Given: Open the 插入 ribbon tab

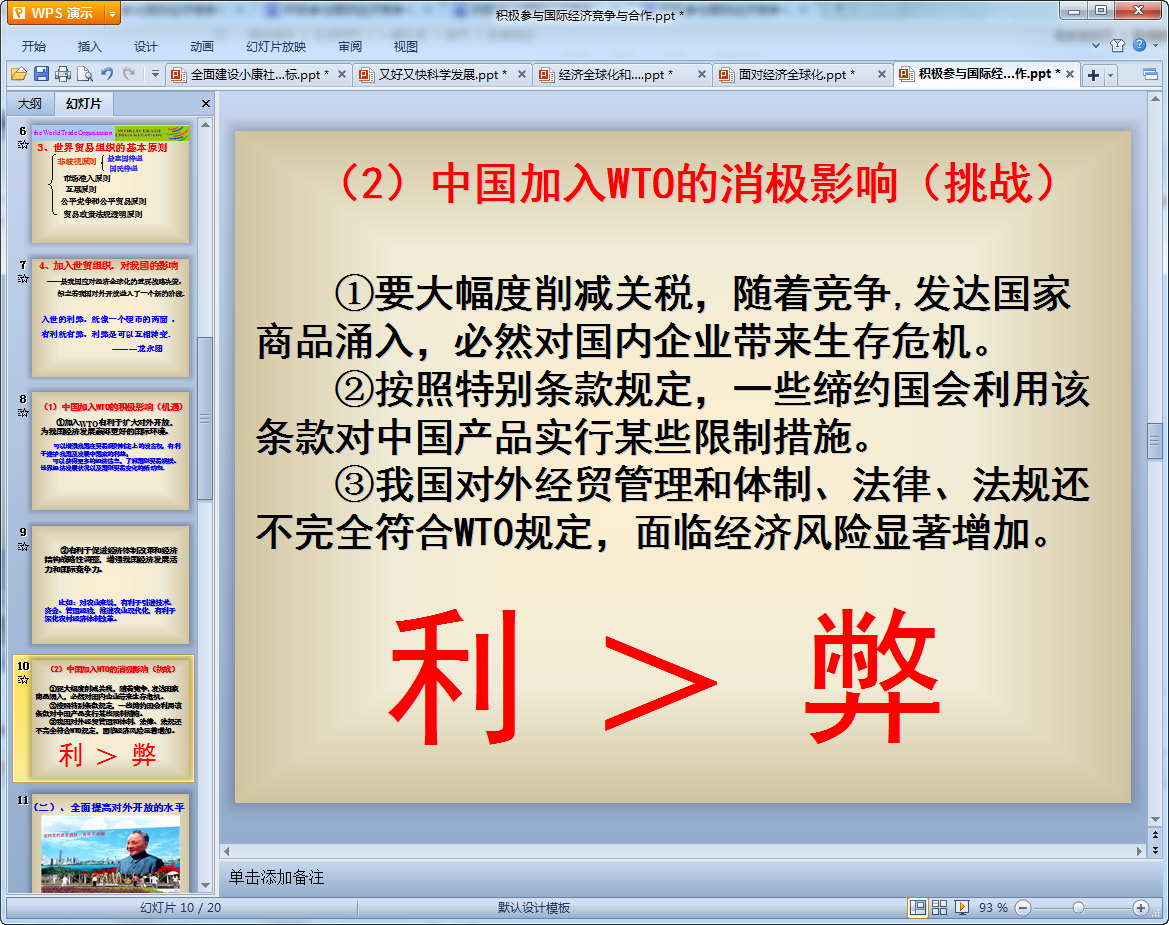Looking at the screenshot, I should (89, 46).
